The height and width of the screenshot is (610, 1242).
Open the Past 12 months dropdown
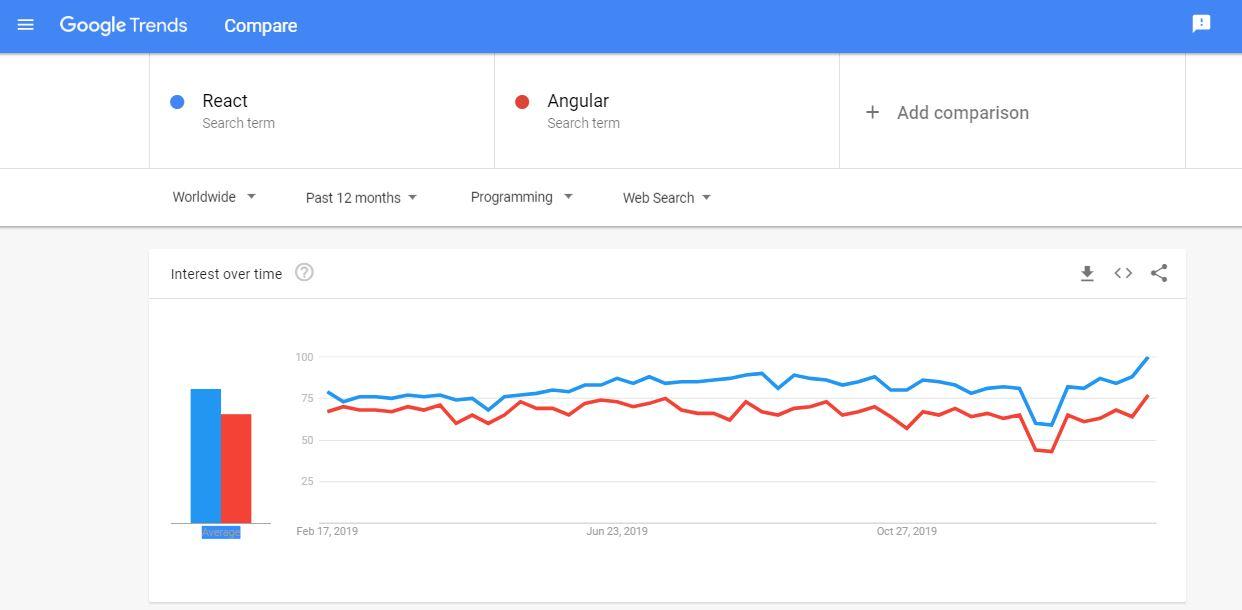point(361,197)
